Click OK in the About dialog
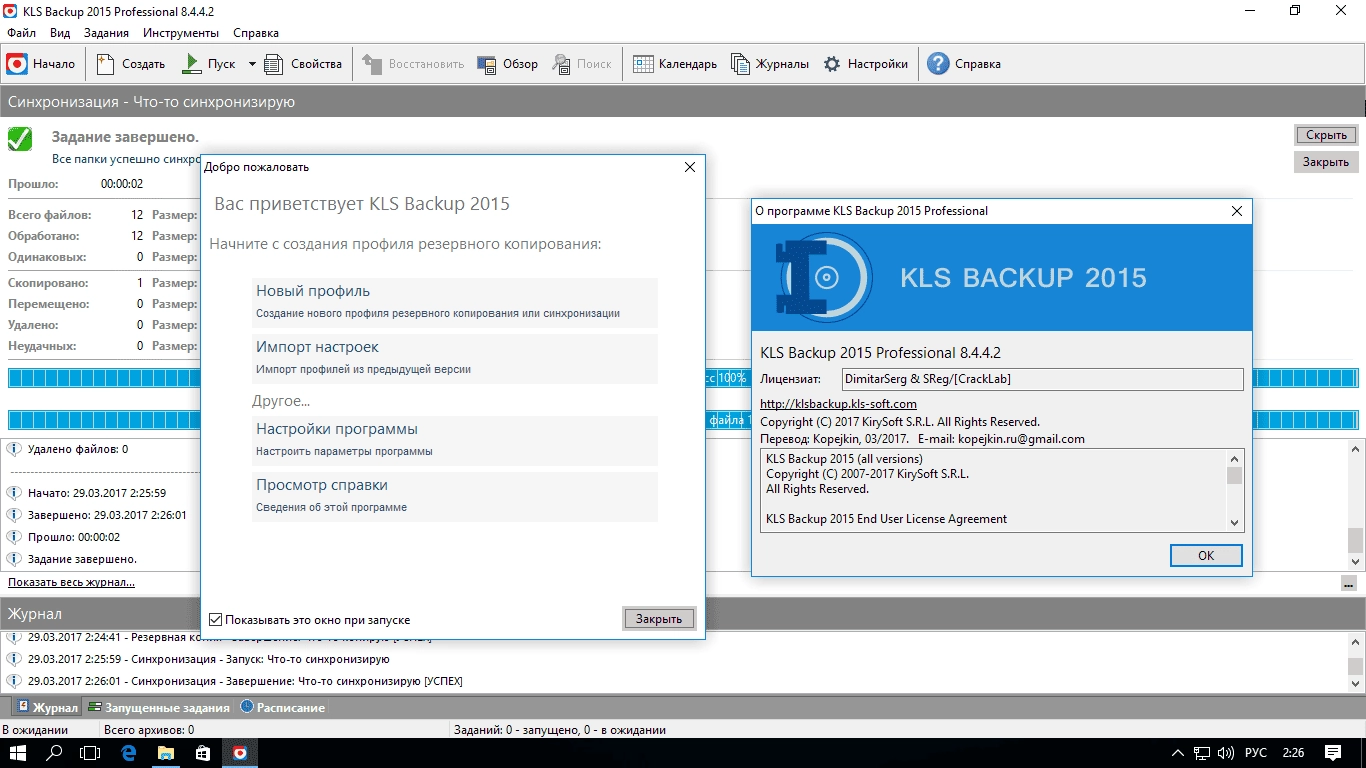The width and height of the screenshot is (1366, 768). (x=1206, y=555)
